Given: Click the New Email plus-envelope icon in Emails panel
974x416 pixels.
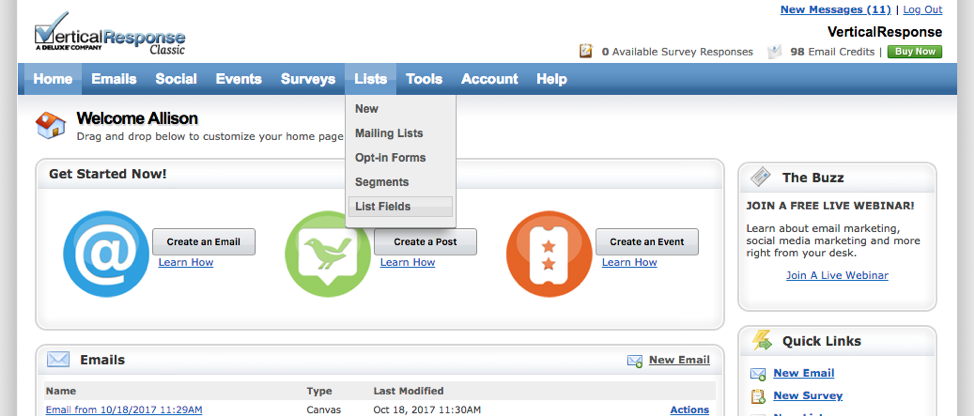Looking at the screenshot, I should pyautogui.click(x=634, y=361).
